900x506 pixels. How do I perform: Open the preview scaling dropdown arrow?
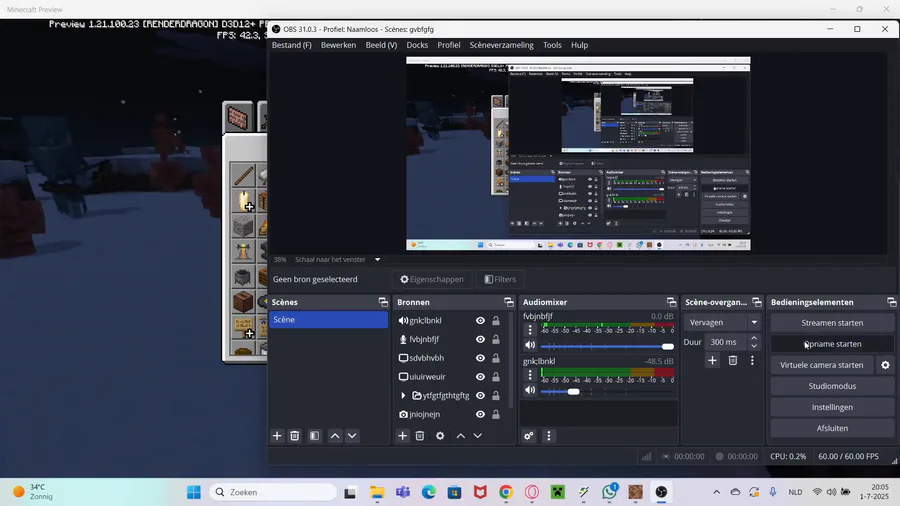pos(378,259)
